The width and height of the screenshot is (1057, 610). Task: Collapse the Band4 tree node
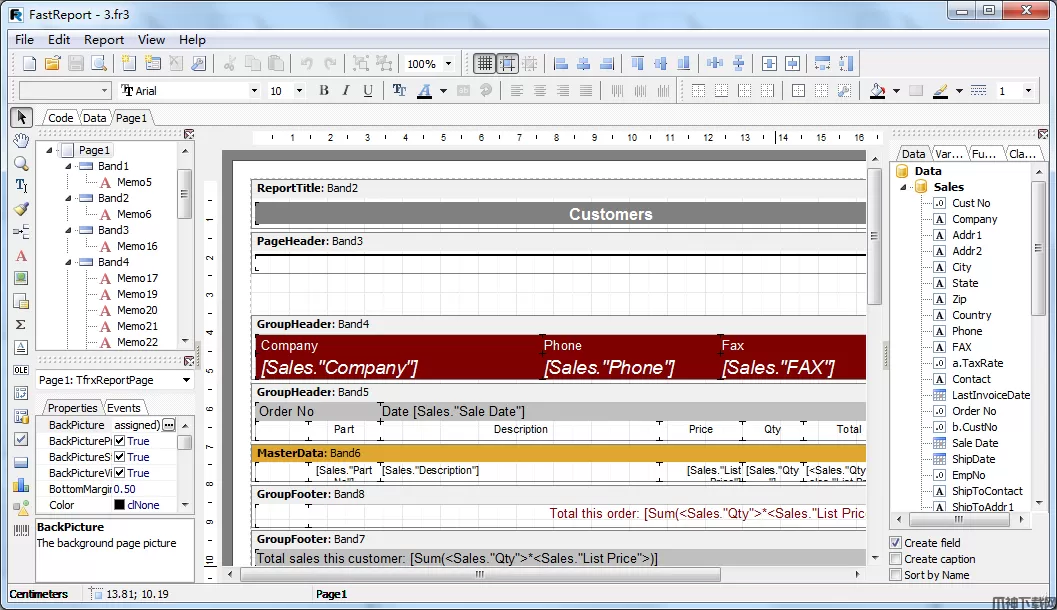pyautogui.click(x=69, y=262)
